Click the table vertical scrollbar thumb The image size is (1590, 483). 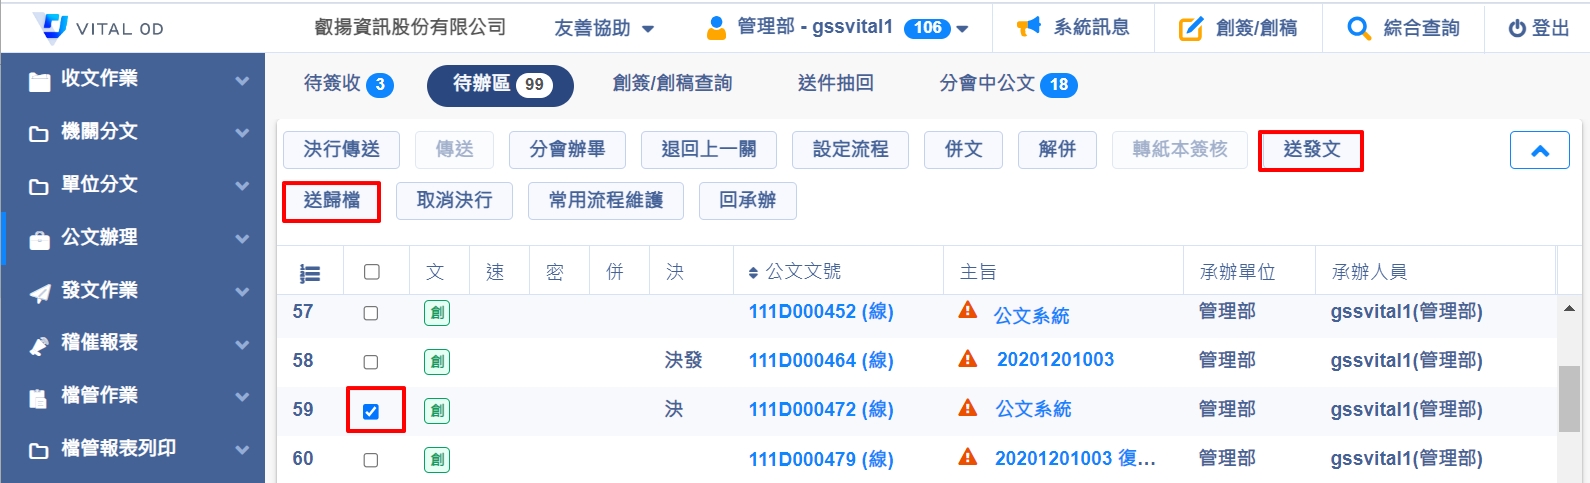pos(1568,398)
